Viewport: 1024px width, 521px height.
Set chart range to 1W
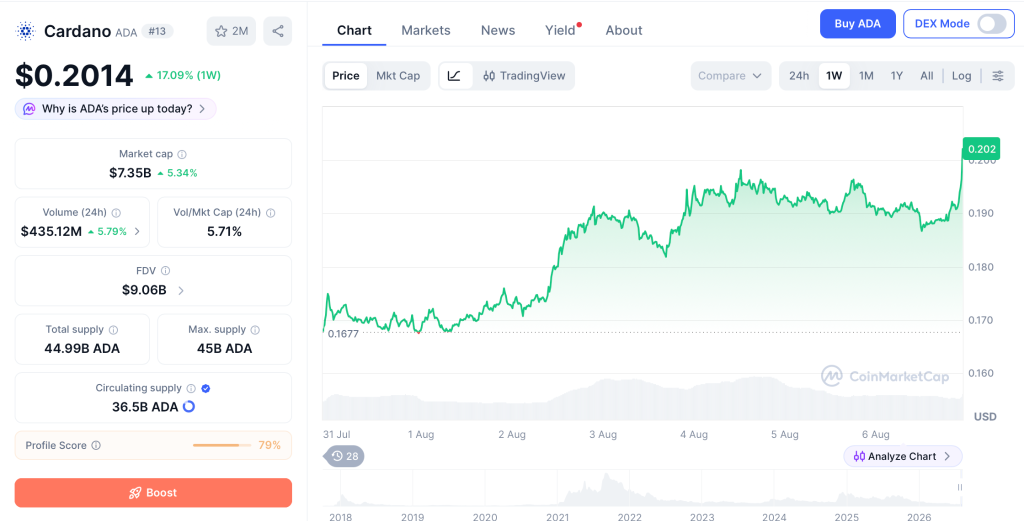coord(834,76)
